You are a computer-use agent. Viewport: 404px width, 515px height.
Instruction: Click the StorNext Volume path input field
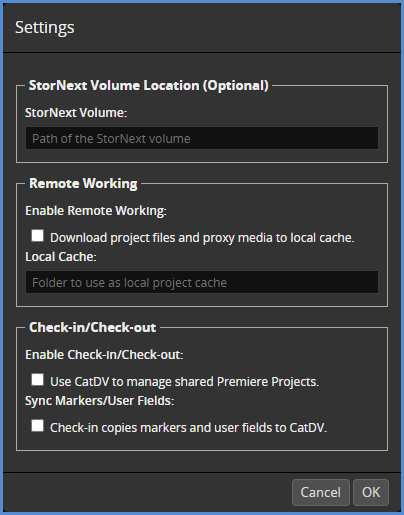tap(202, 138)
